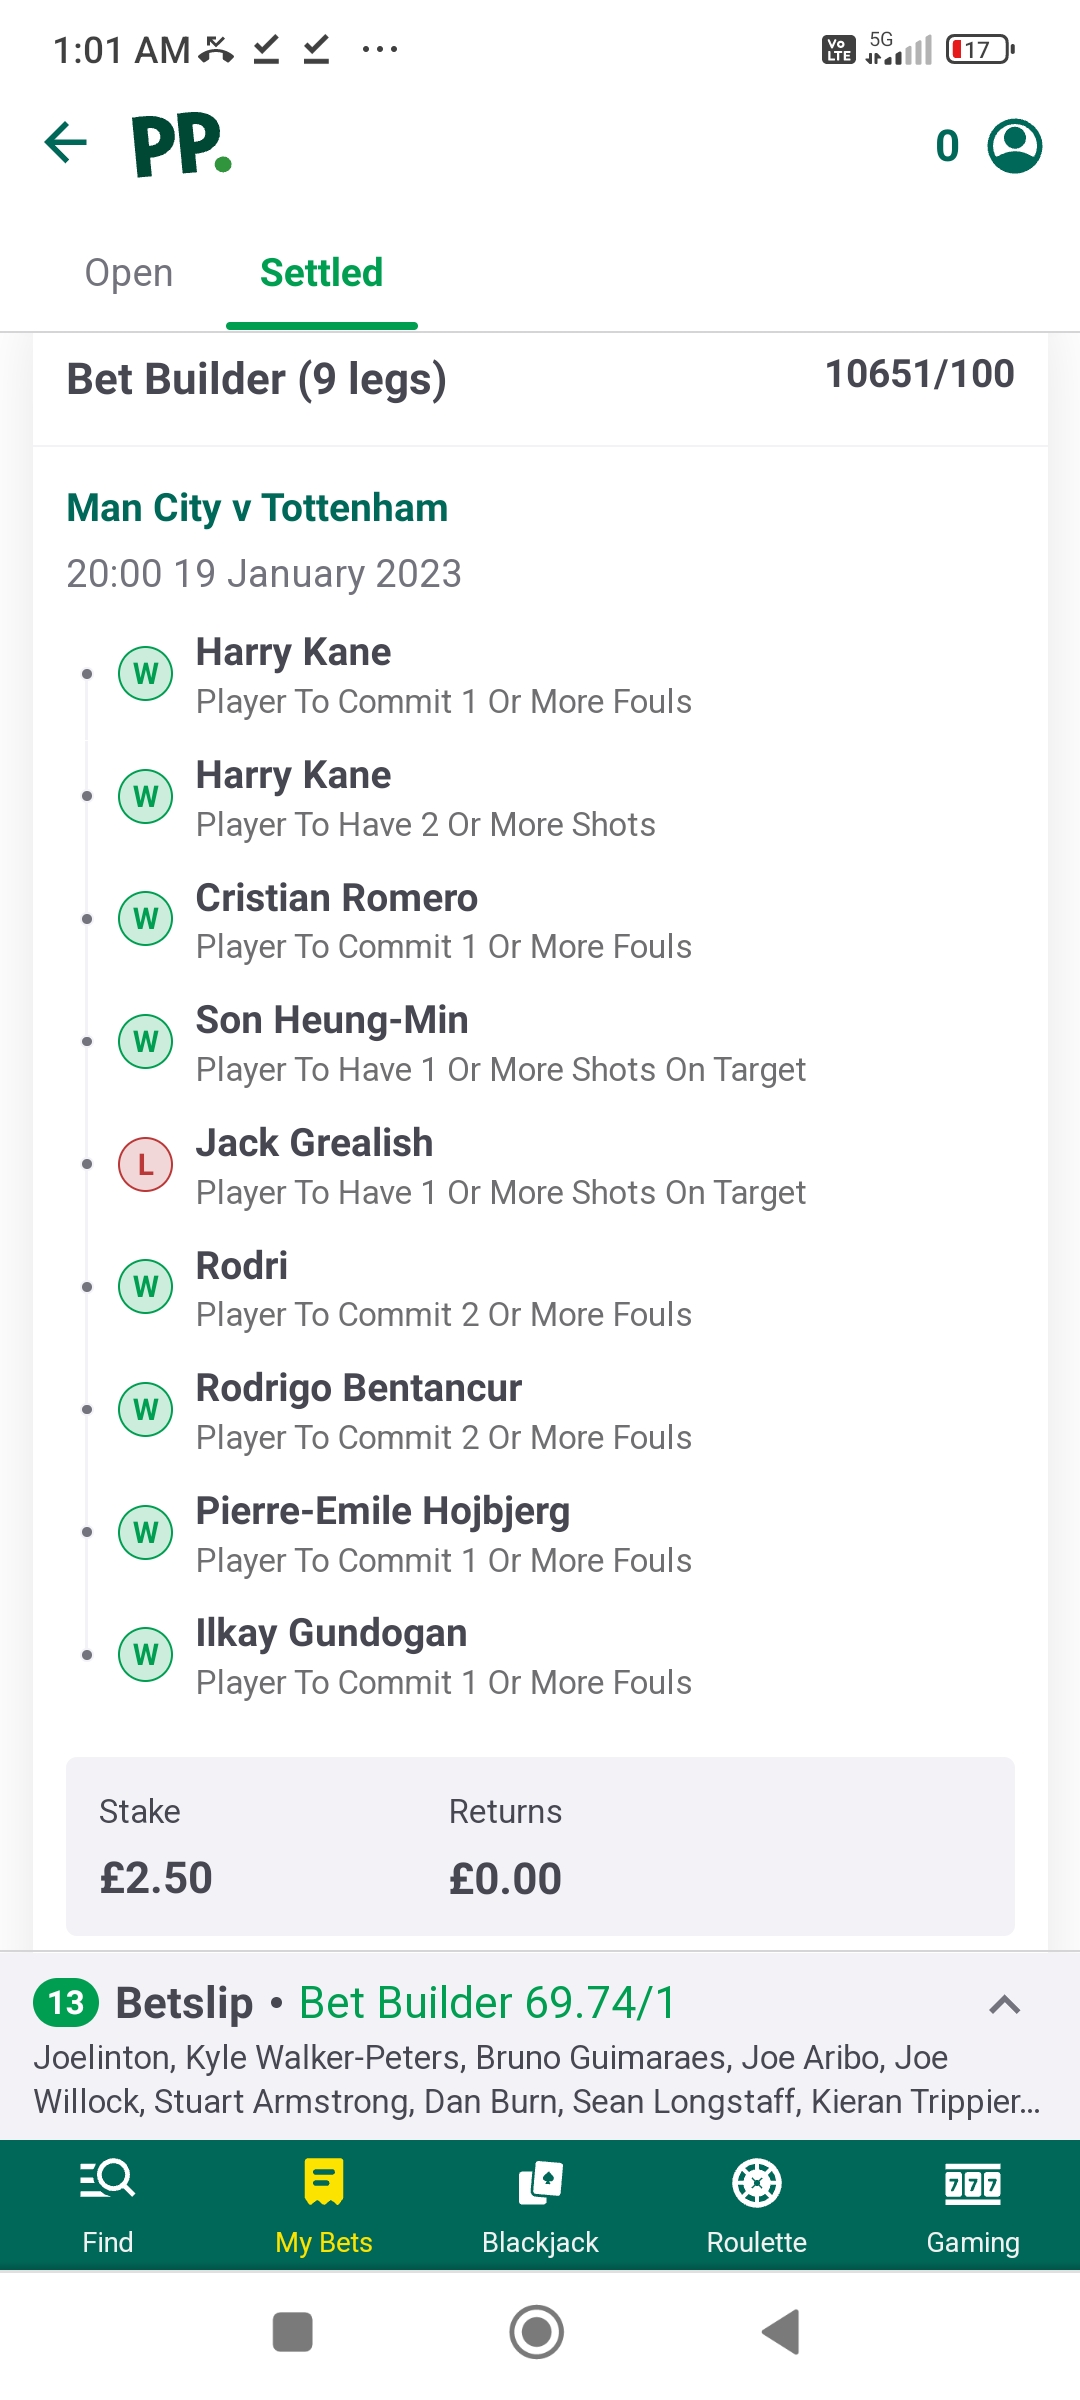Image resolution: width=1080 pixels, height=2400 pixels.
Task: Select the Settled bets tab
Action: pos(321,273)
